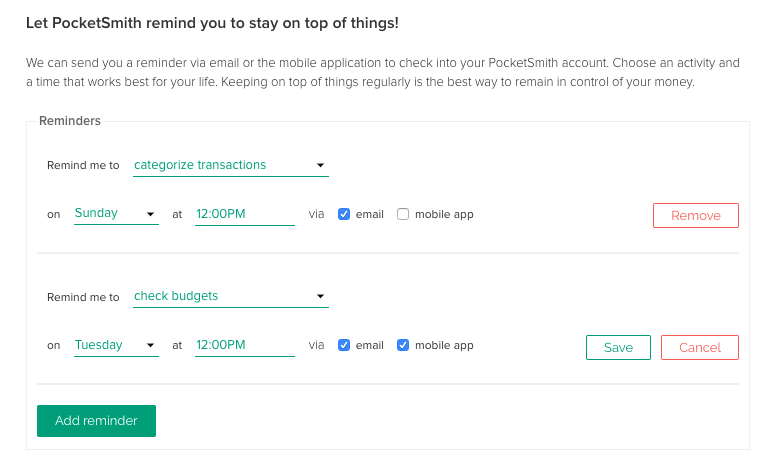Viewport: 772px width, 464px height.
Task: Click the caret icon next to Tuesday
Action: (x=150, y=346)
